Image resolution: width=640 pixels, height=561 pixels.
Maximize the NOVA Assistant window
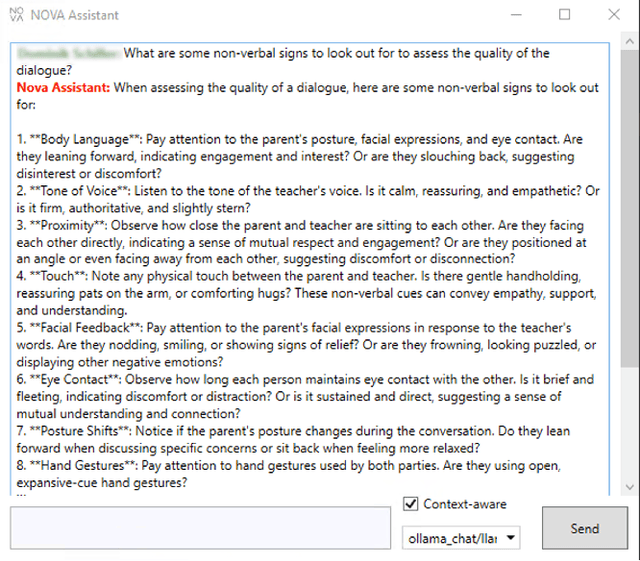click(565, 15)
